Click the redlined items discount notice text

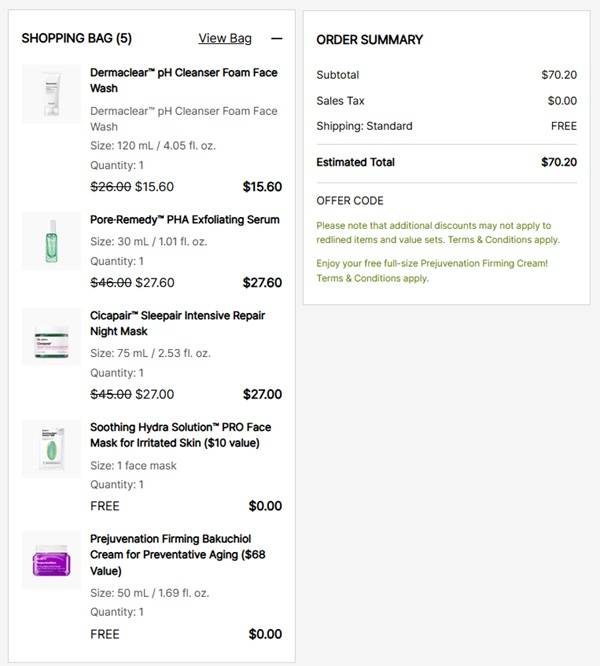[x=437, y=233]
